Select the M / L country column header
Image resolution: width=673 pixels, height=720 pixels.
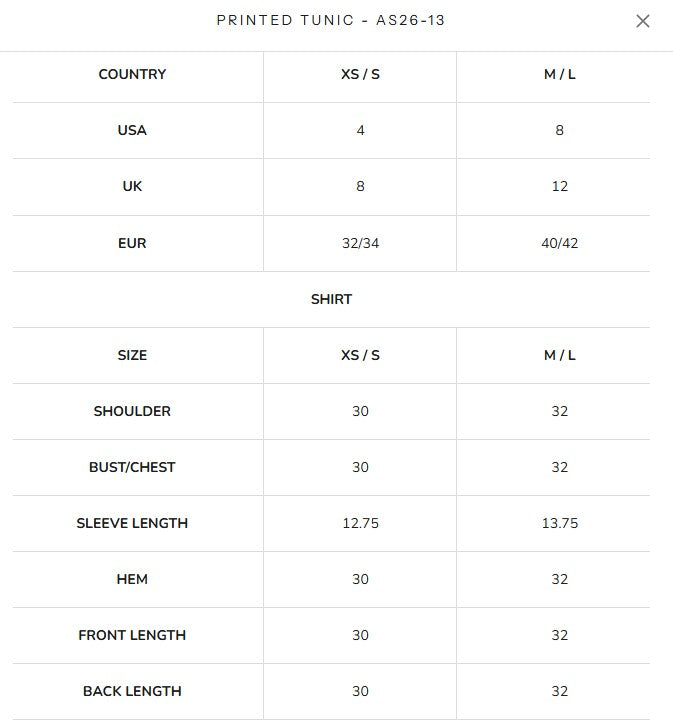coord(560,74)
